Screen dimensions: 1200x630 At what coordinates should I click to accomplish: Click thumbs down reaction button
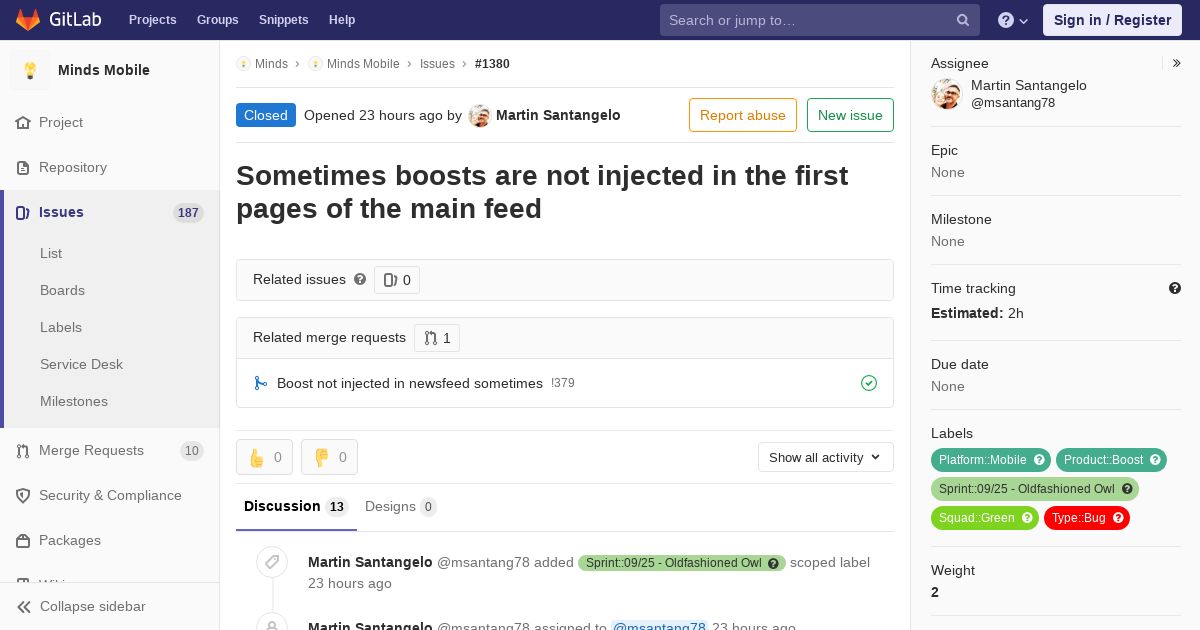[x=330, y=457]
